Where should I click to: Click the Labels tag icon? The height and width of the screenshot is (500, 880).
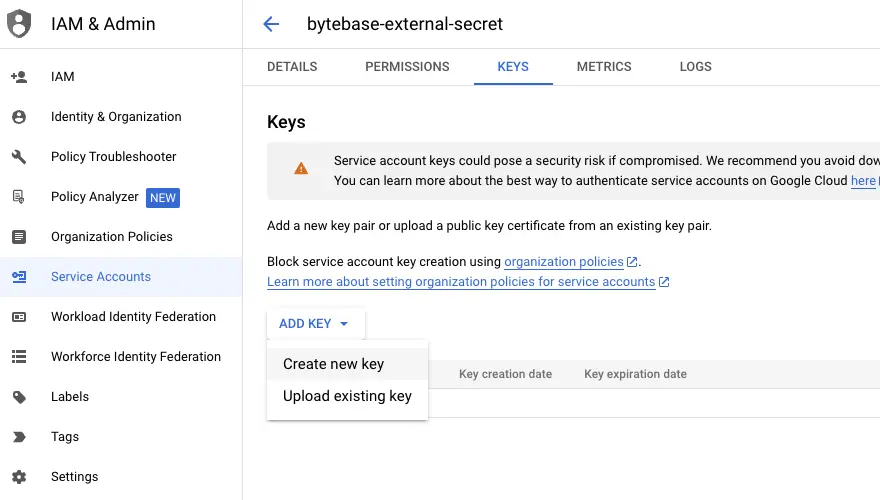pyautogui.click(x=19, y=397)
